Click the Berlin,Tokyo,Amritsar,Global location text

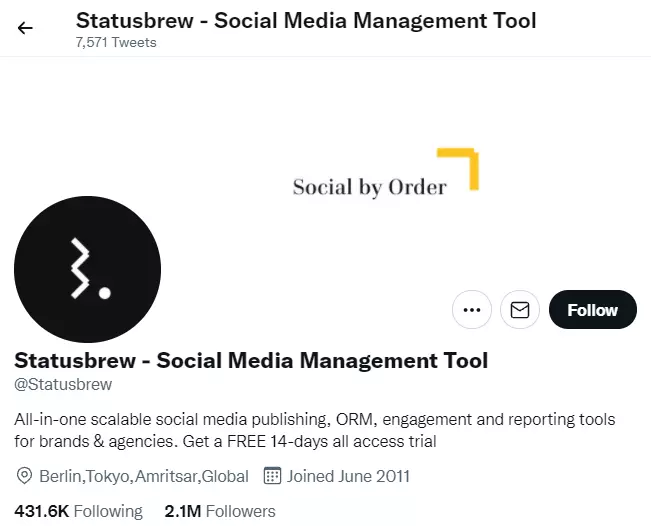coord(144,476)
